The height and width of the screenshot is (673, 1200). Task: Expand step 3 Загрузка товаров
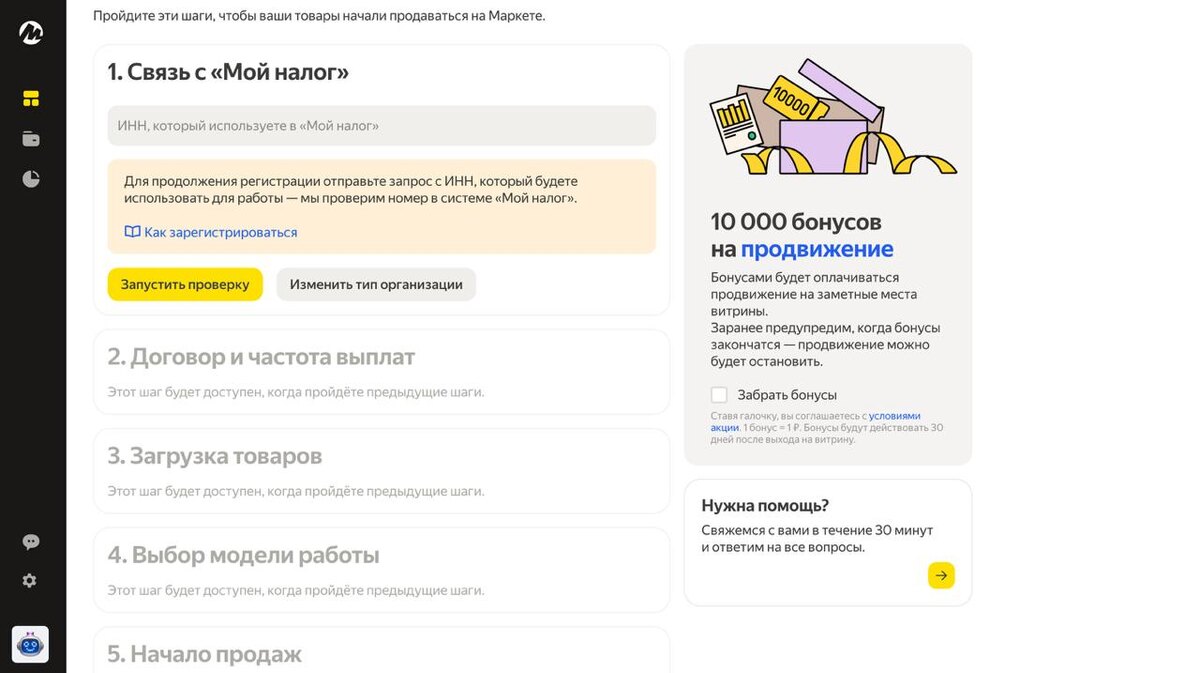[x=215, y=455]
